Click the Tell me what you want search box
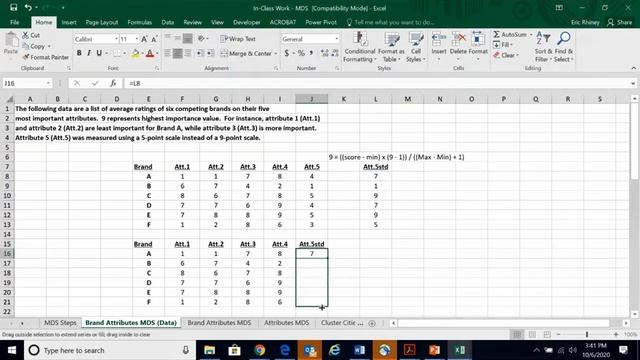This screenshot has width=640, height=360. pyautogui.click(x=390, y=22)
